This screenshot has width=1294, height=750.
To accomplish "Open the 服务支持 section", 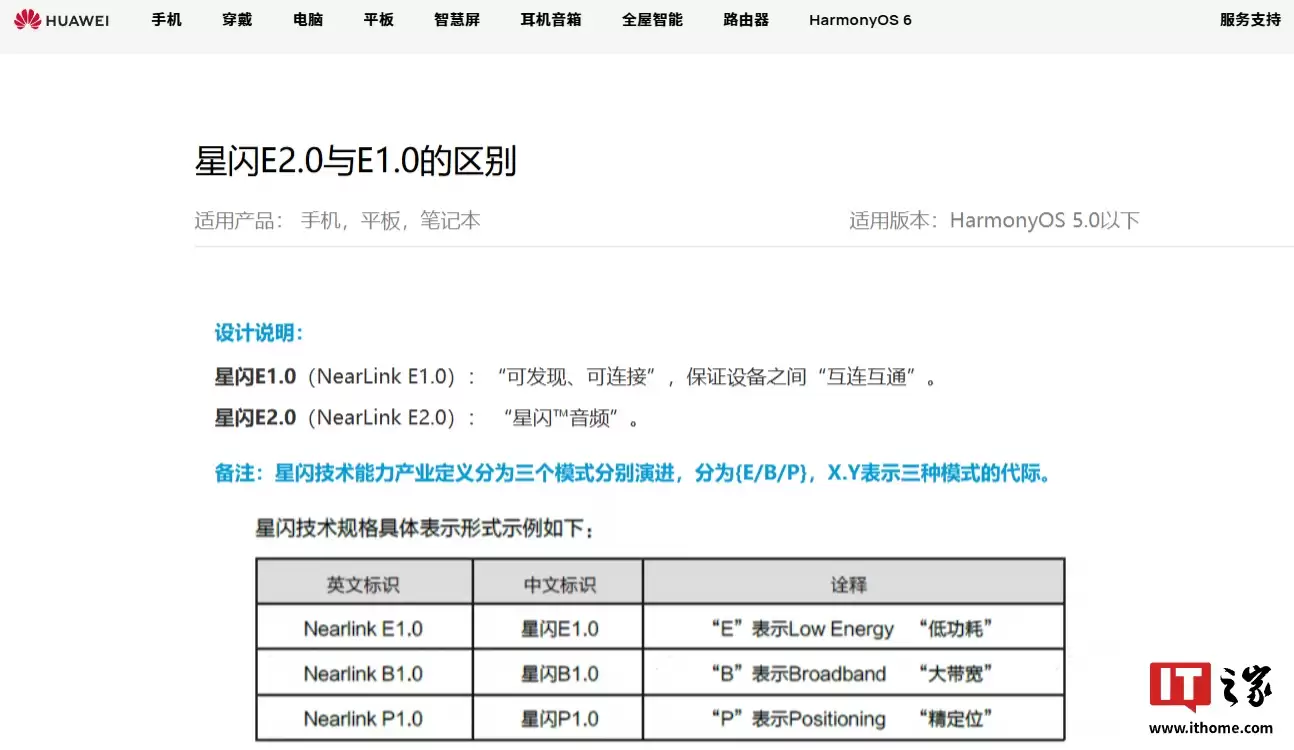I will 1249,19.
